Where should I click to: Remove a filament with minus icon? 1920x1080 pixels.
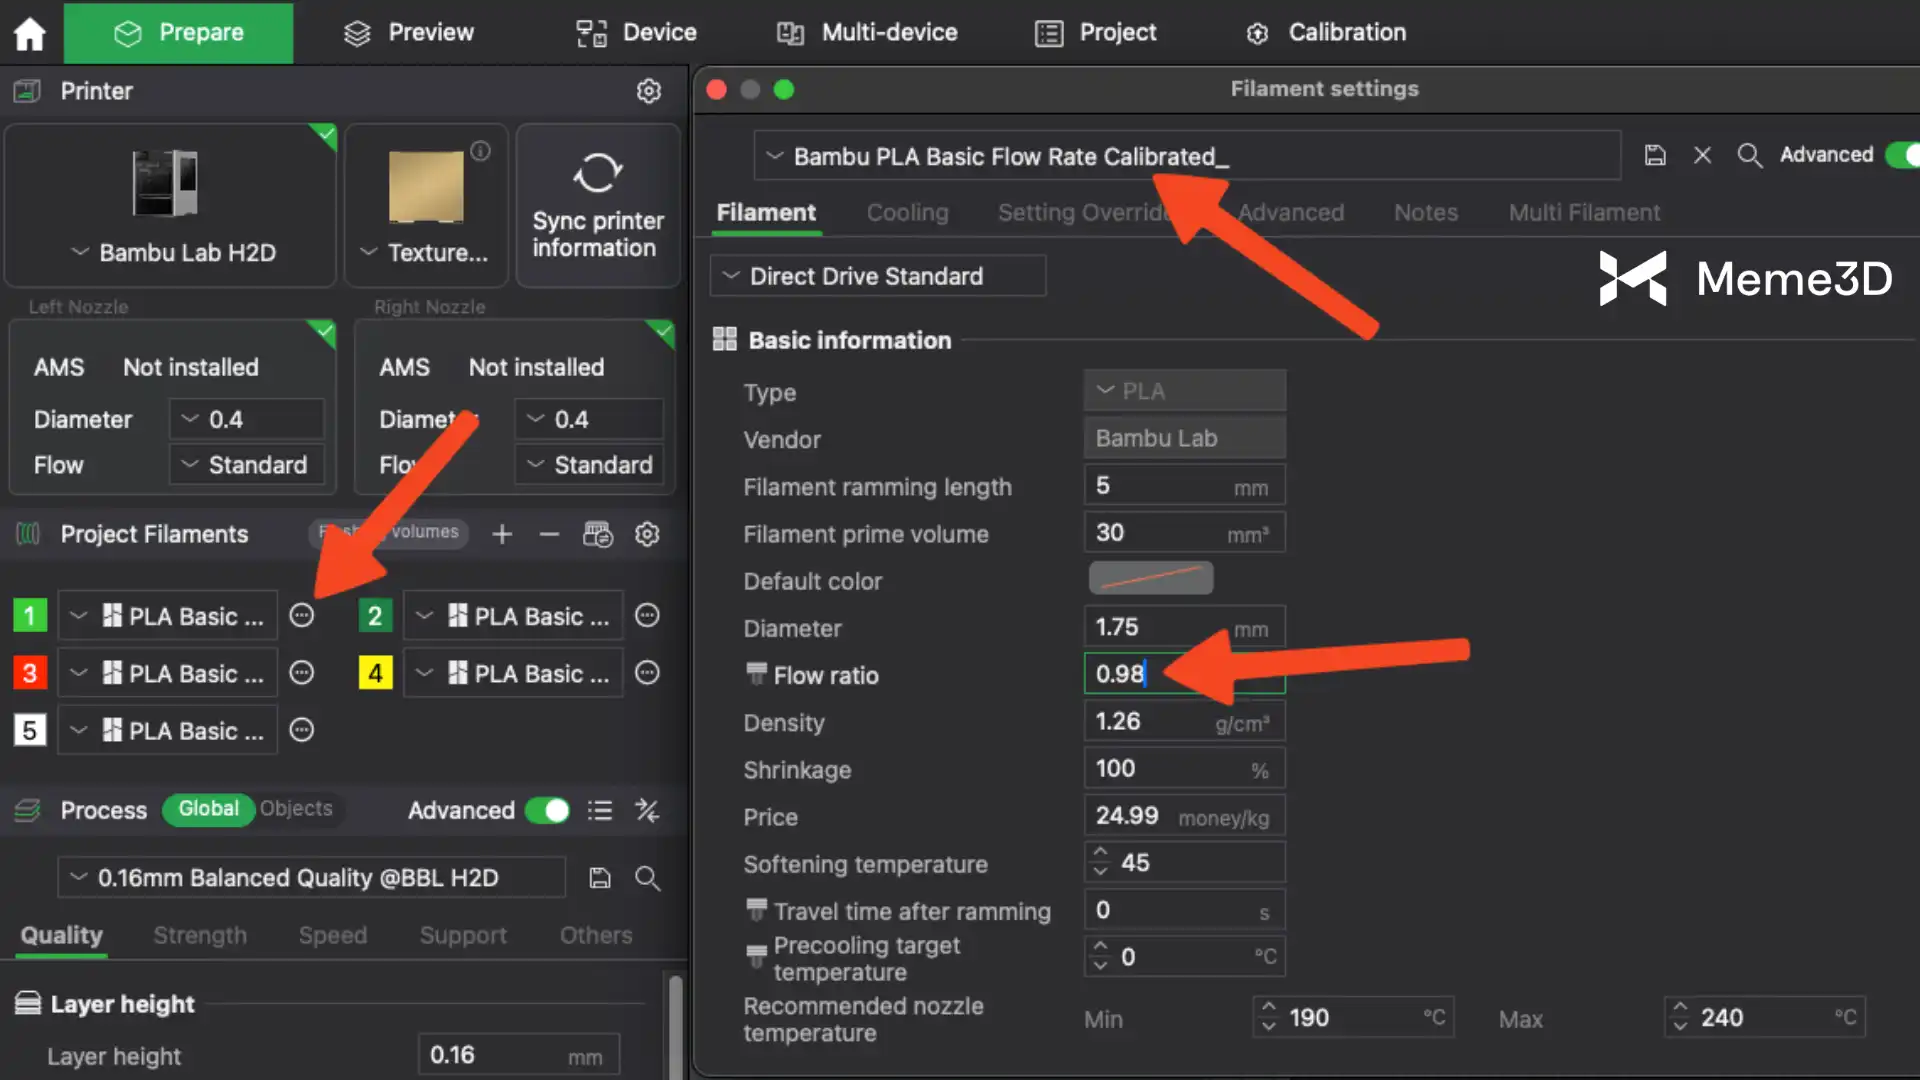pos(549,535)
